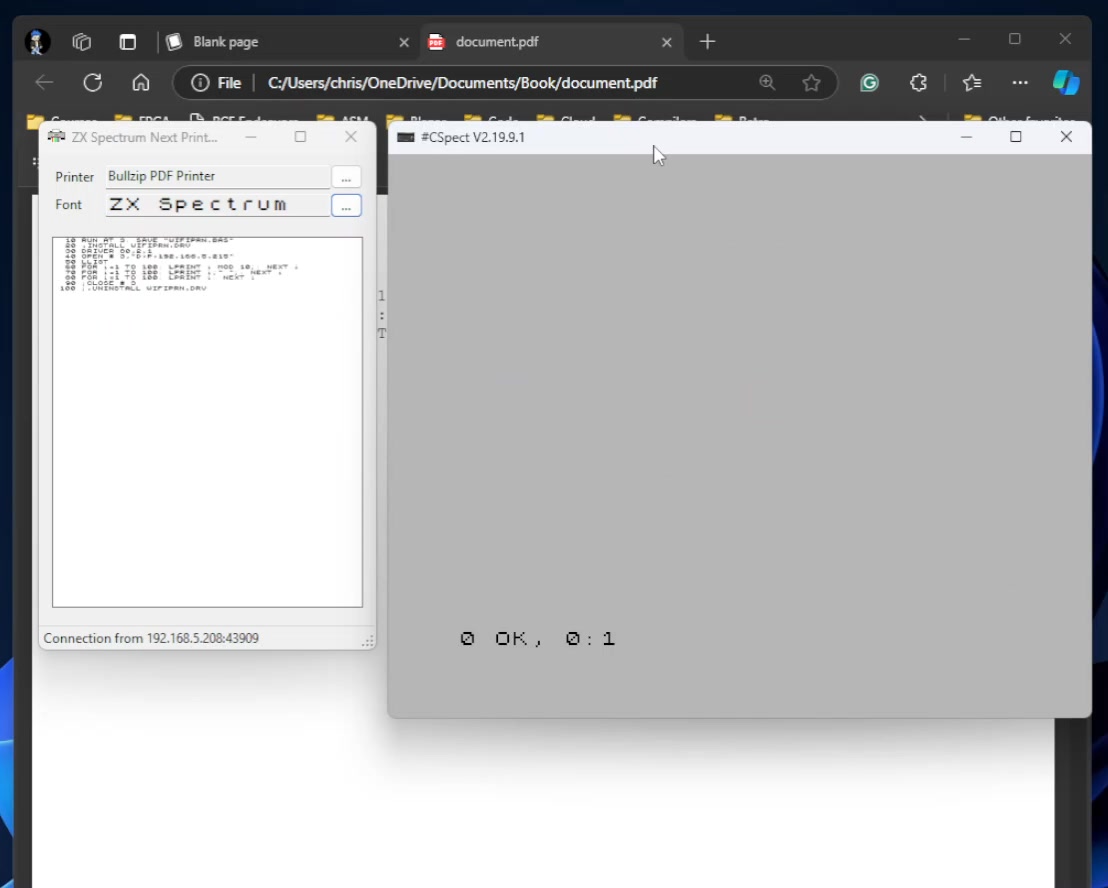Click the print preview listing page

207,422
